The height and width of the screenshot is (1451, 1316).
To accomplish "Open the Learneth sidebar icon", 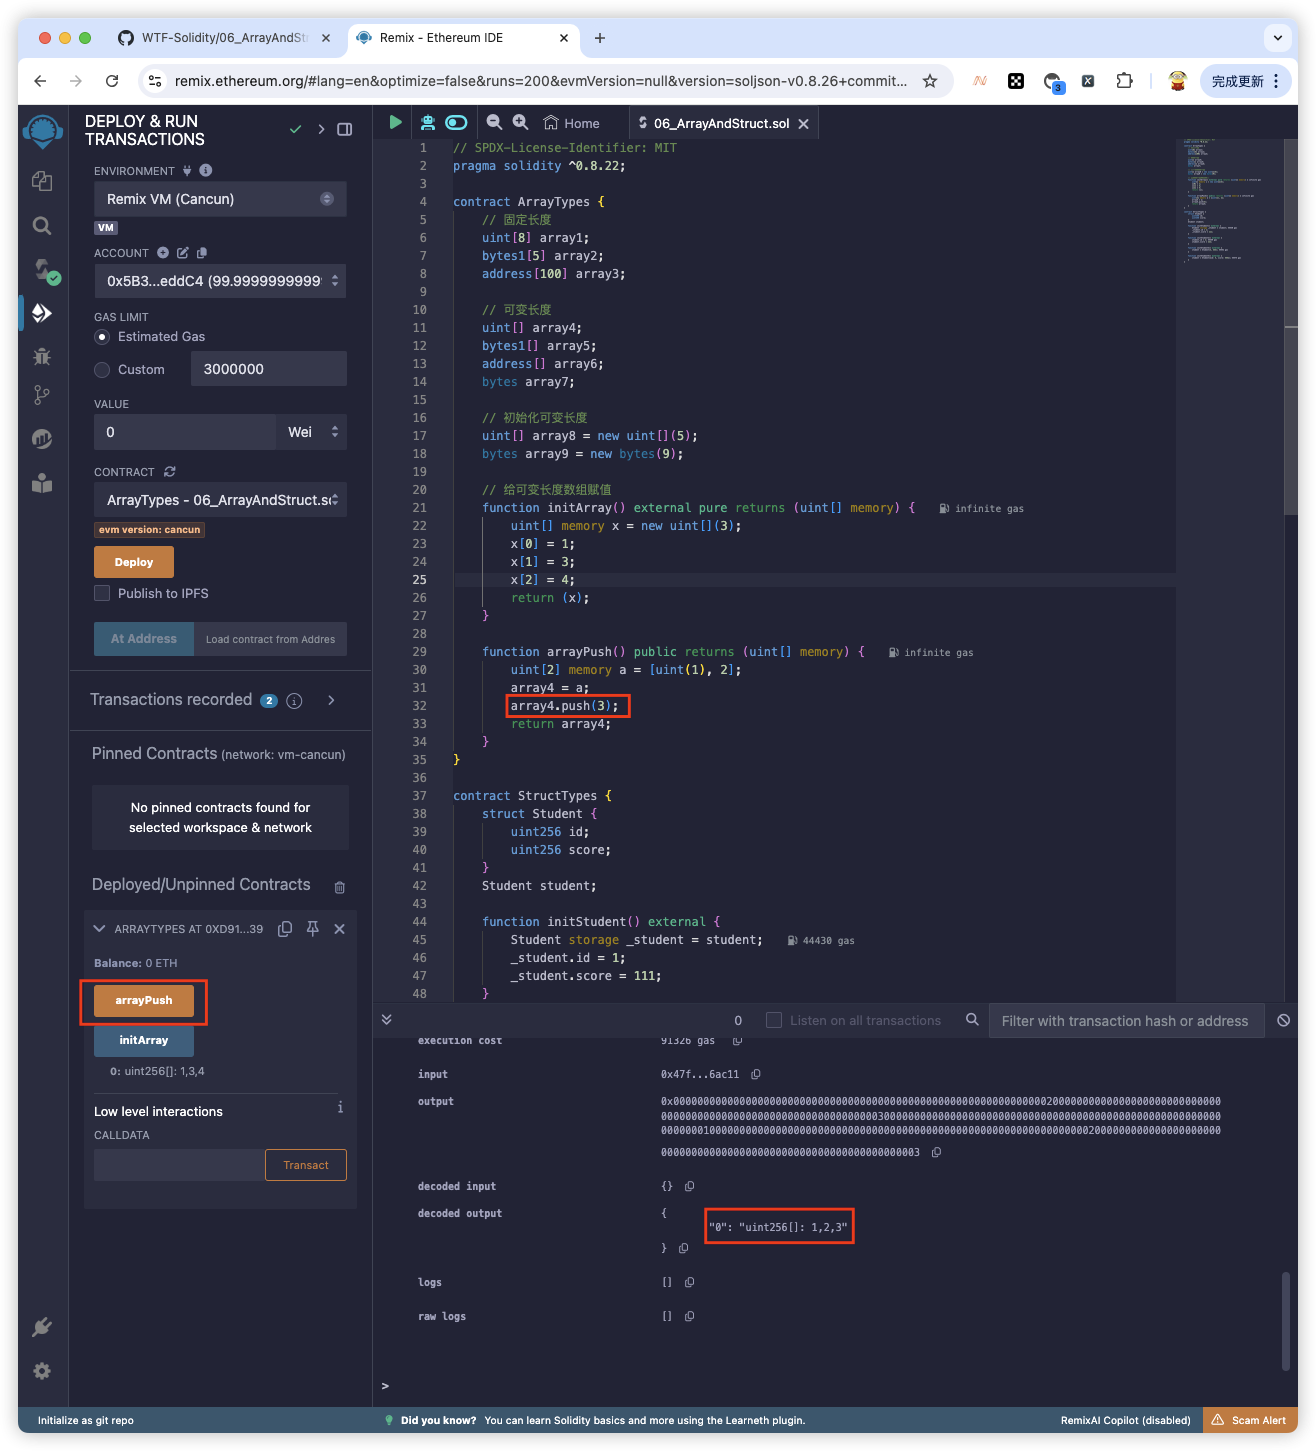I will (x=42, y=483).
